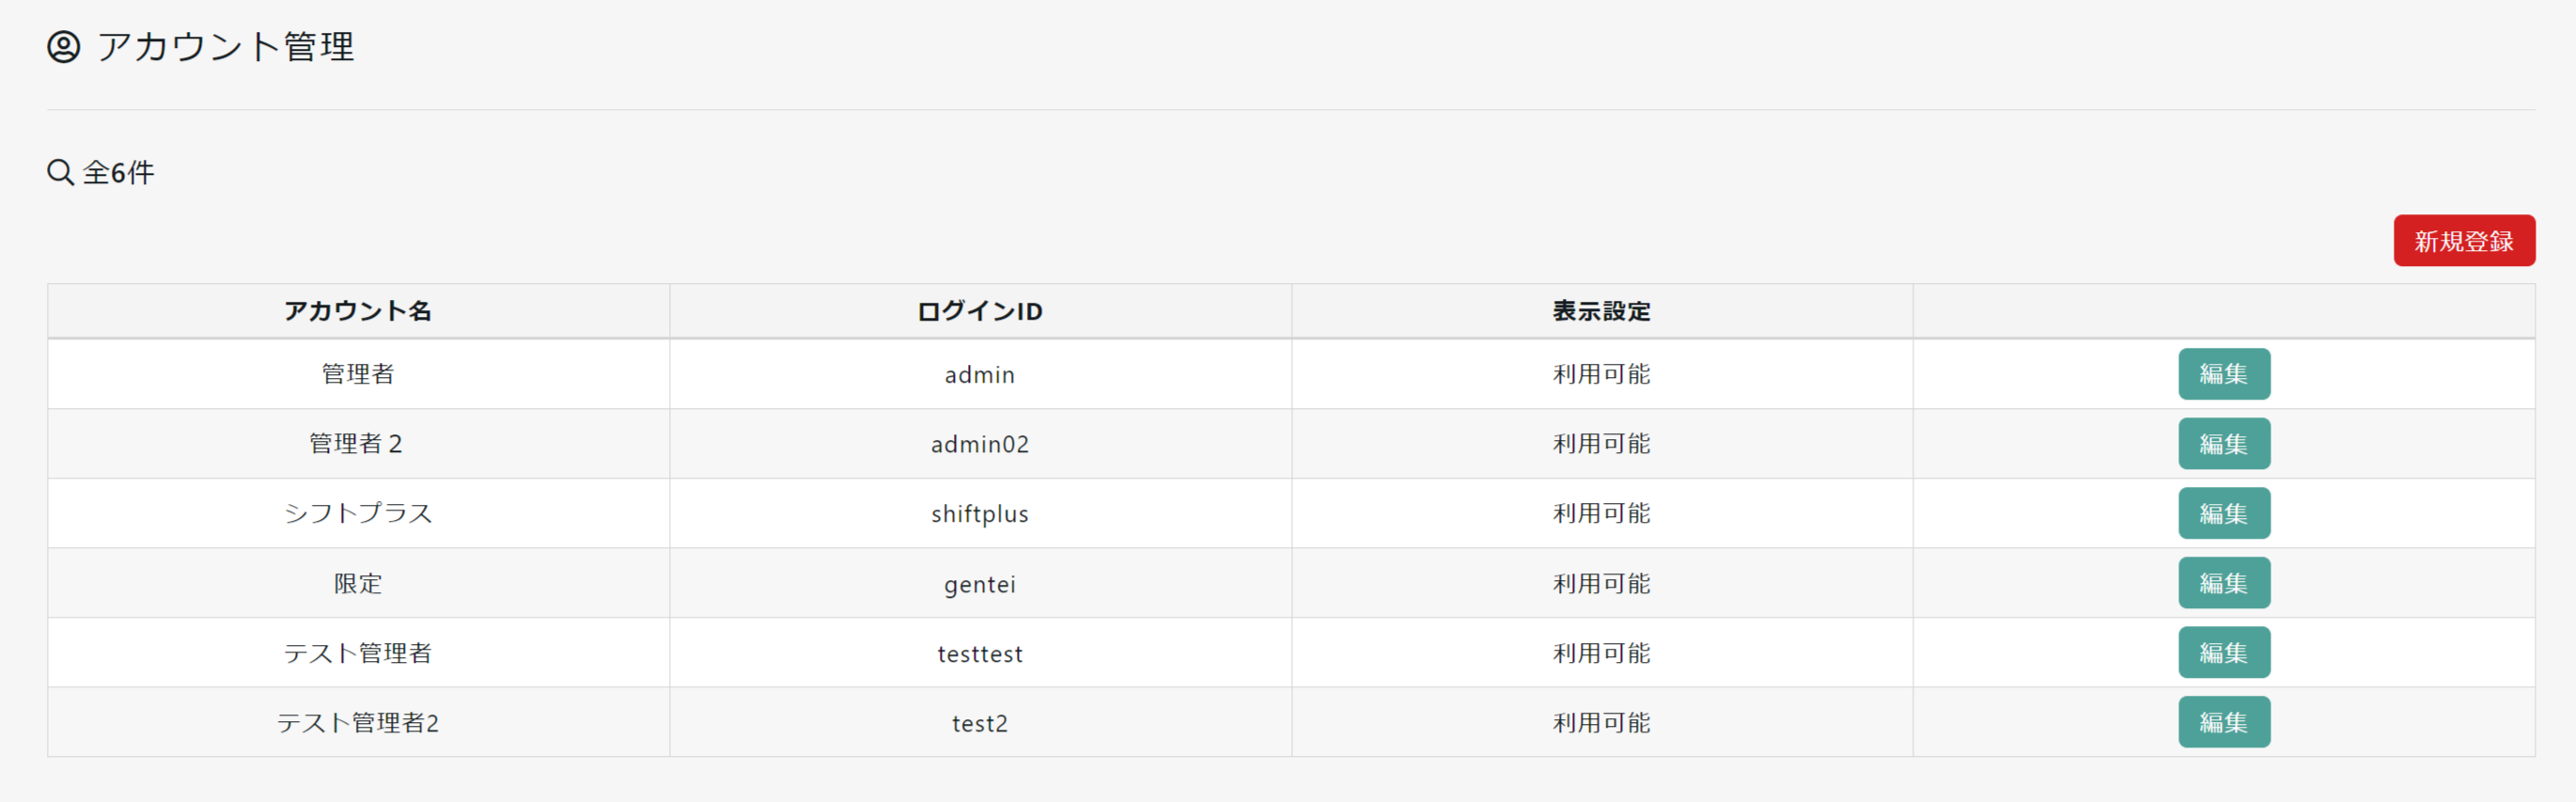Edit the admin02 account row

point(2223,444)
